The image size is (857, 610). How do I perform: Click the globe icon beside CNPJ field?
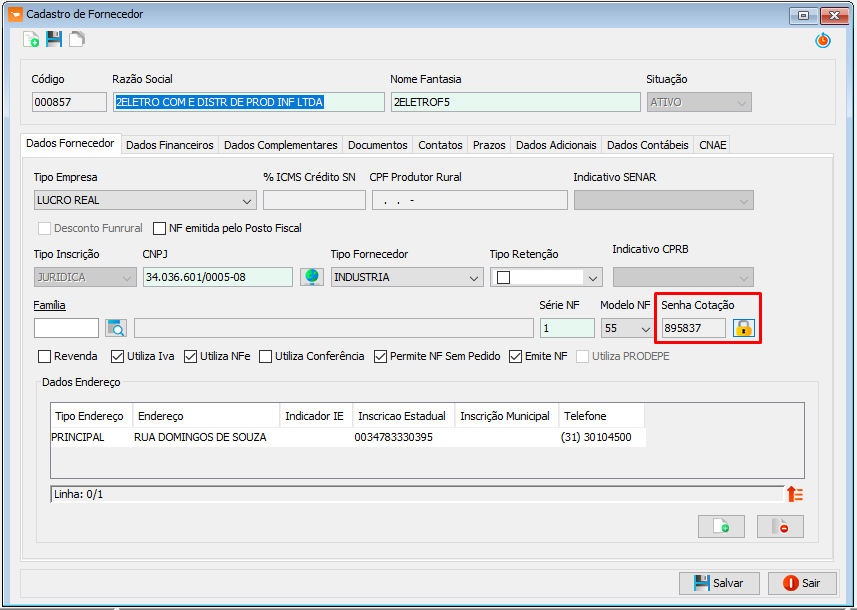pos(312,277)
